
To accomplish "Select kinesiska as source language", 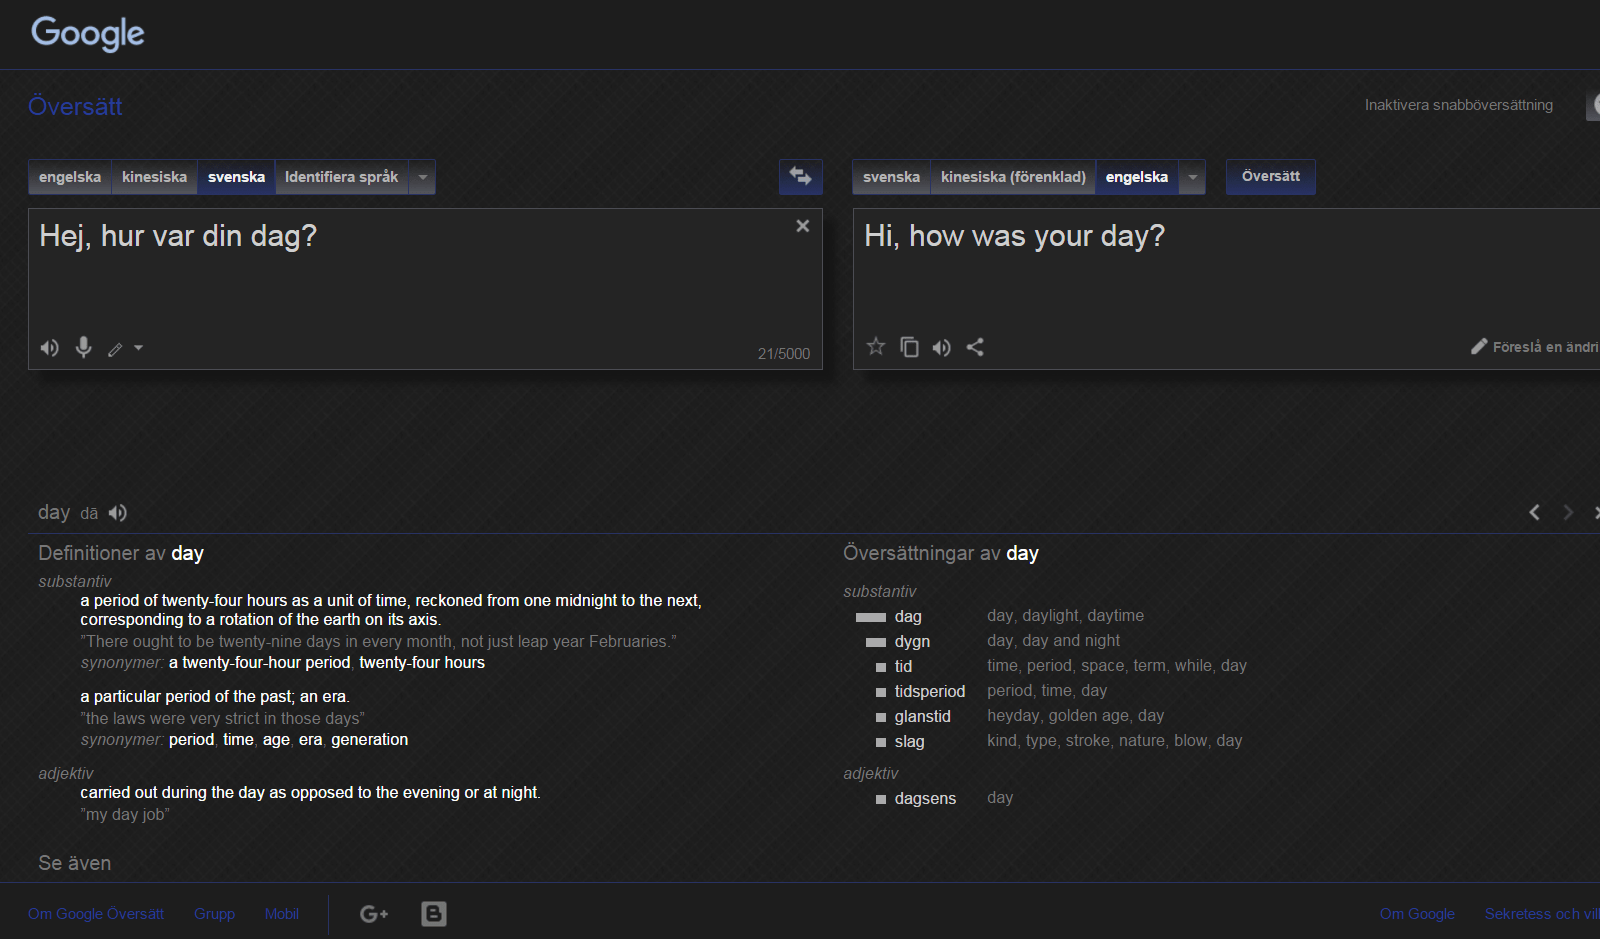I will pyautogui.click(x=154, y=177).
